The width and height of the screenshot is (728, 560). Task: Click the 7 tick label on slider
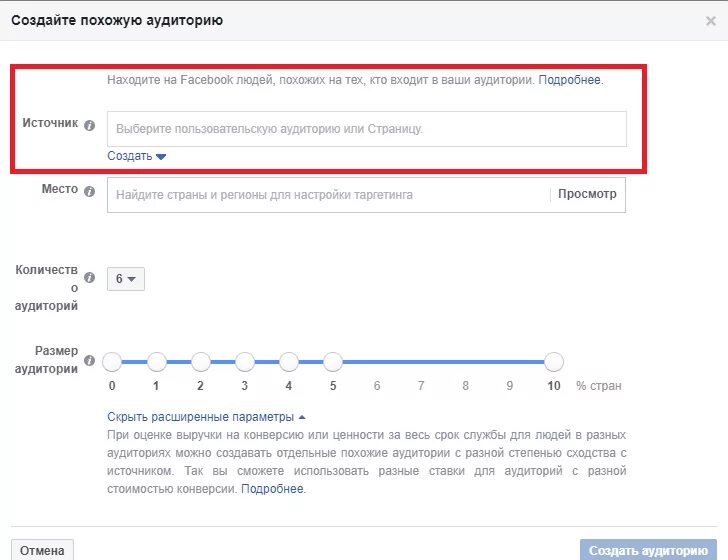point(421,386)
